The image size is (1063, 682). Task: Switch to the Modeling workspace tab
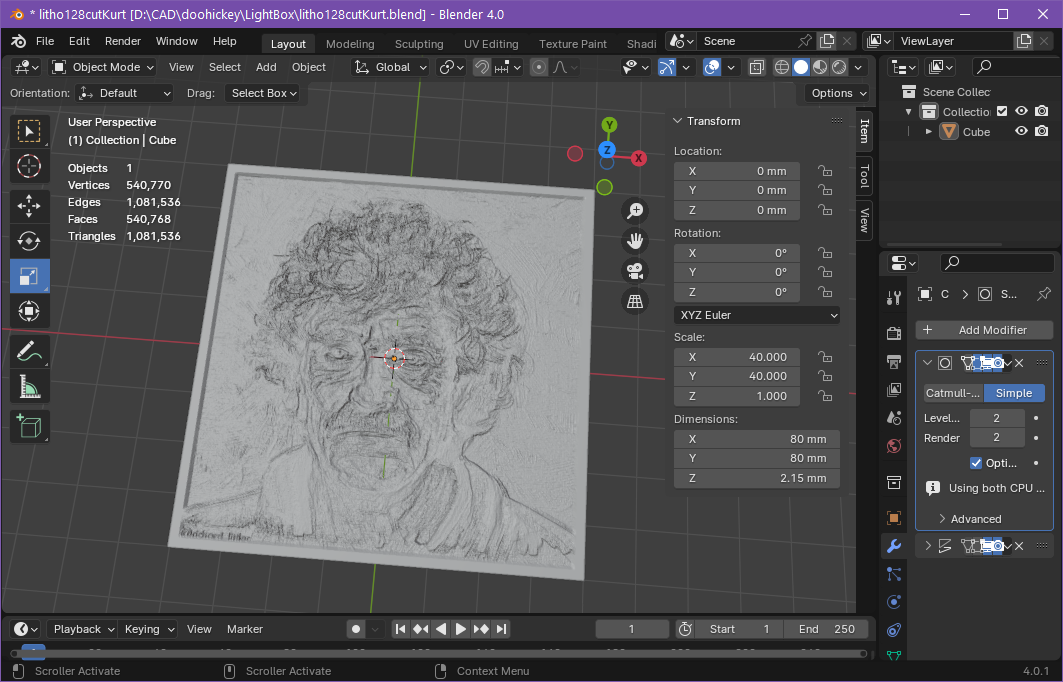pyautogui.click(x=350, y=44)
